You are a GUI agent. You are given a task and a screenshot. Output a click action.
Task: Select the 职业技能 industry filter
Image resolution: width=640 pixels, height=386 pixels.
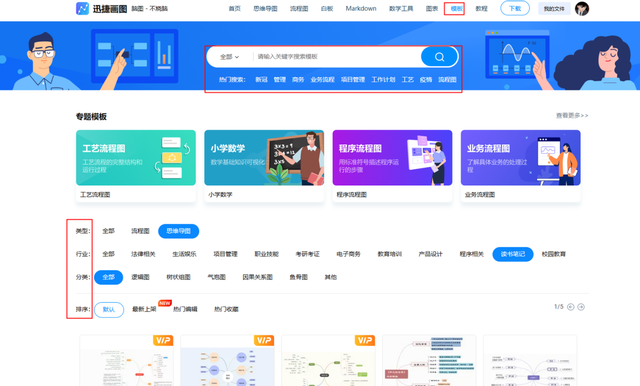tap(267, 254)
